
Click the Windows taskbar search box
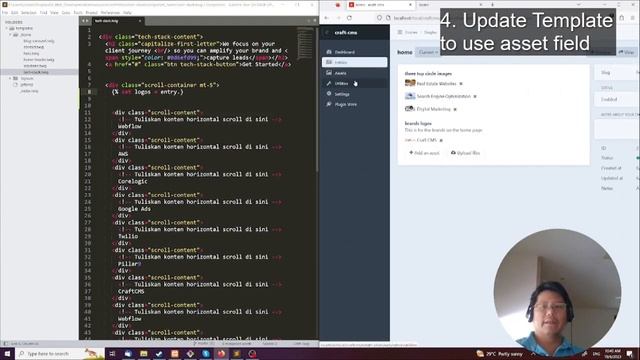coord(60,353)
